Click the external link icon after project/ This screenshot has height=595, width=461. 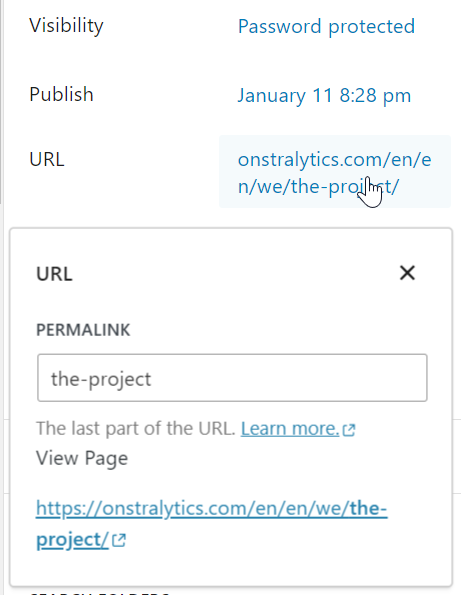point(119,540)
